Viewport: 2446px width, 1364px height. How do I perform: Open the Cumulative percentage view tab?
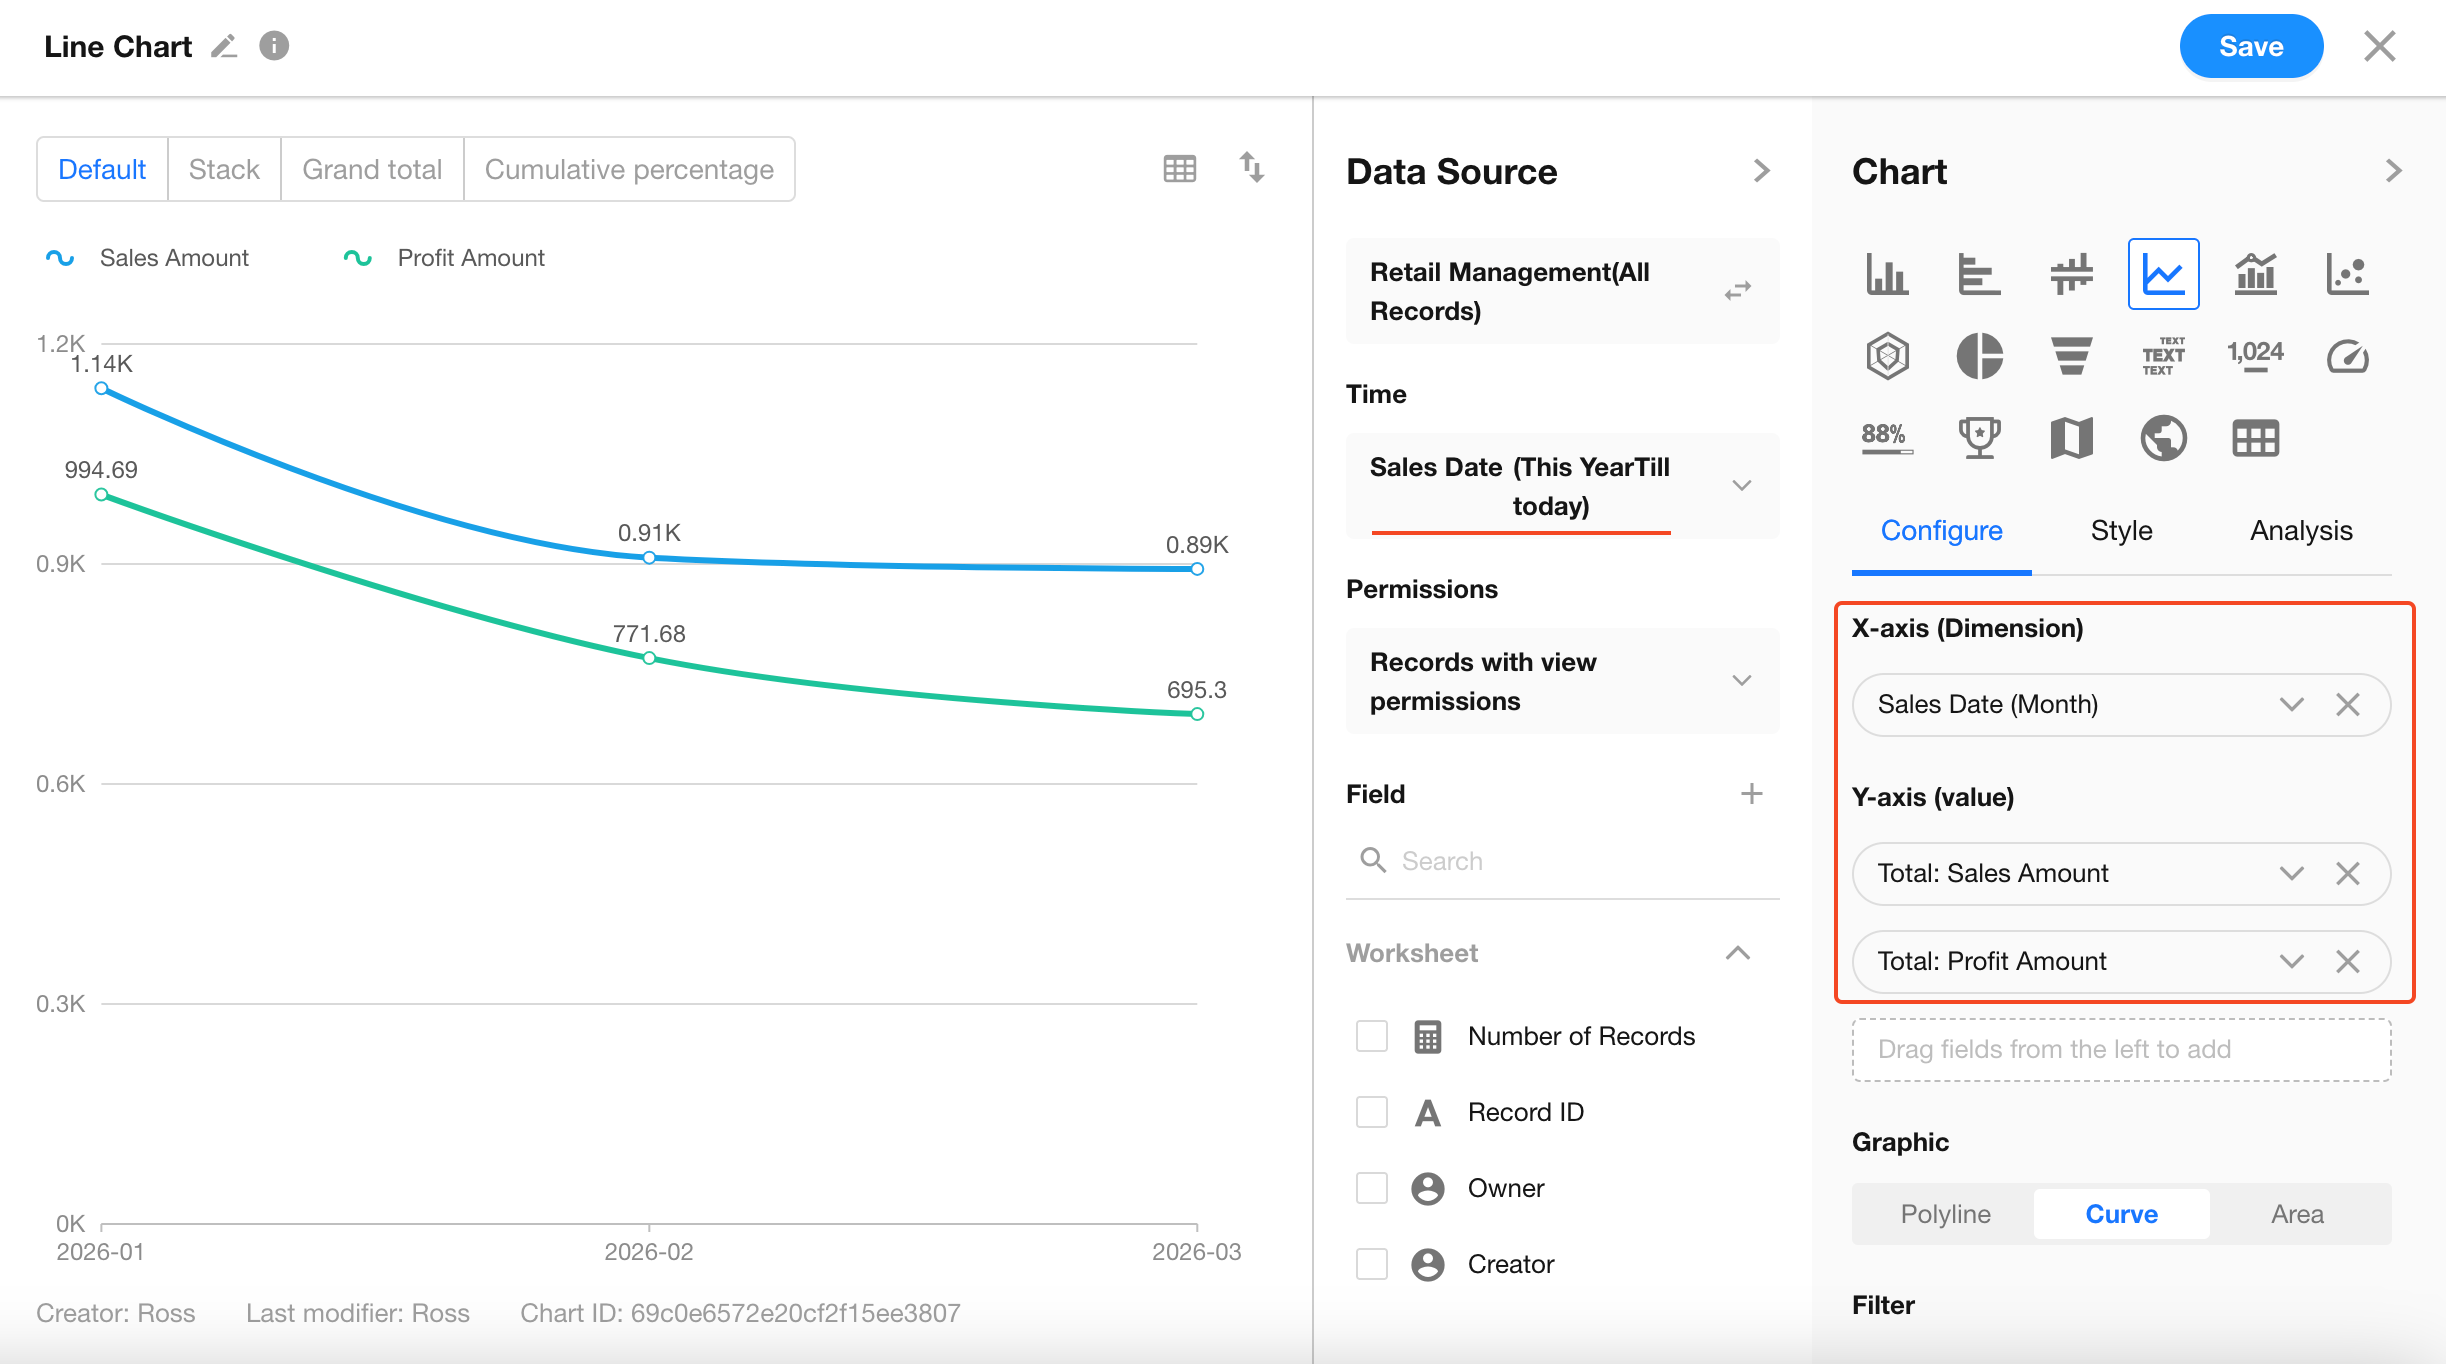click(x=629, y=169)
